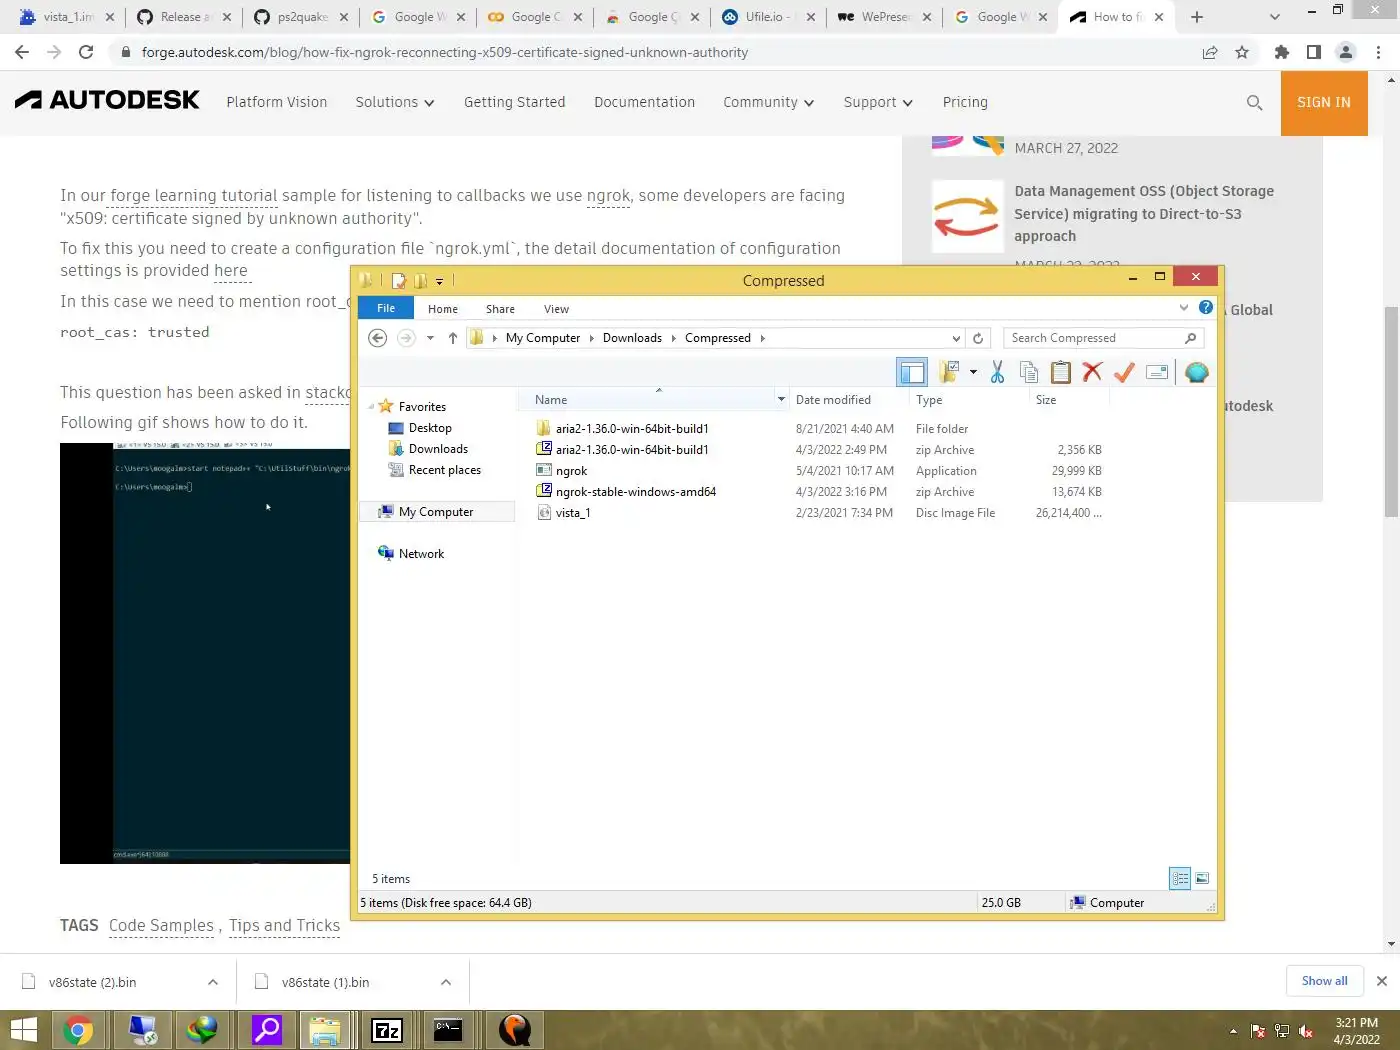Open the dropdown arrow beside the folder options icon
This screenshot has height=1050, width=1400.
(x=973, y=373)
